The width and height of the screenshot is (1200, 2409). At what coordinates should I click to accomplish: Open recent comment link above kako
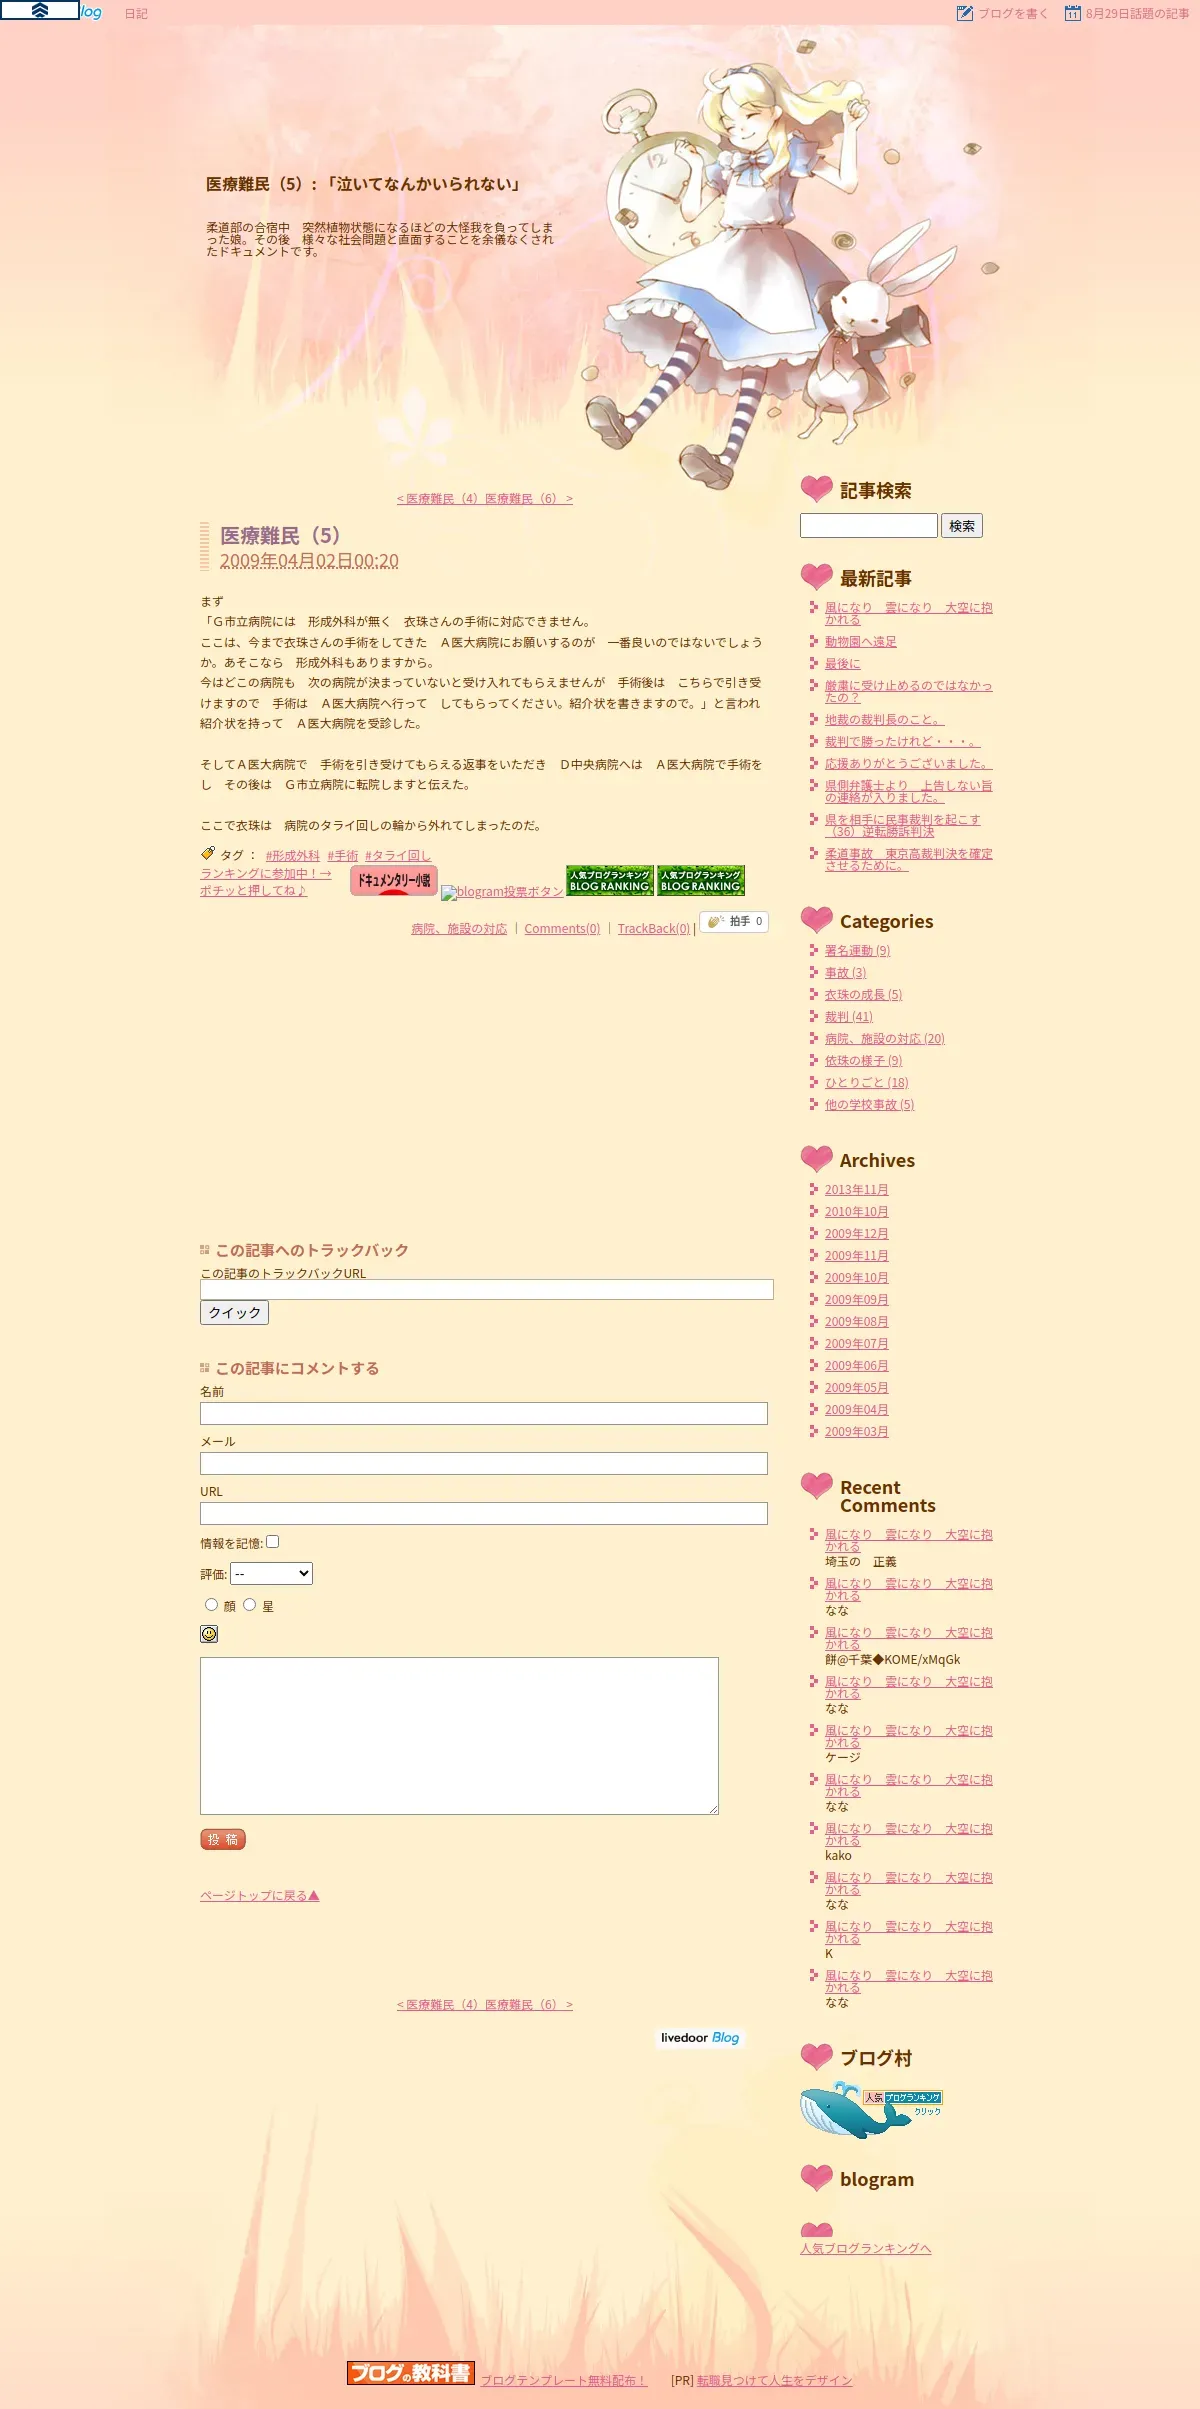(x=909, y=1835)
